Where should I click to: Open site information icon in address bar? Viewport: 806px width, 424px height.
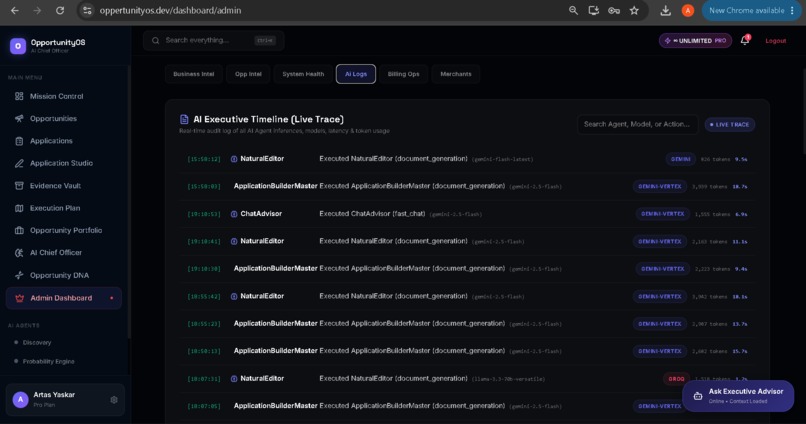(x=87, y=10)
